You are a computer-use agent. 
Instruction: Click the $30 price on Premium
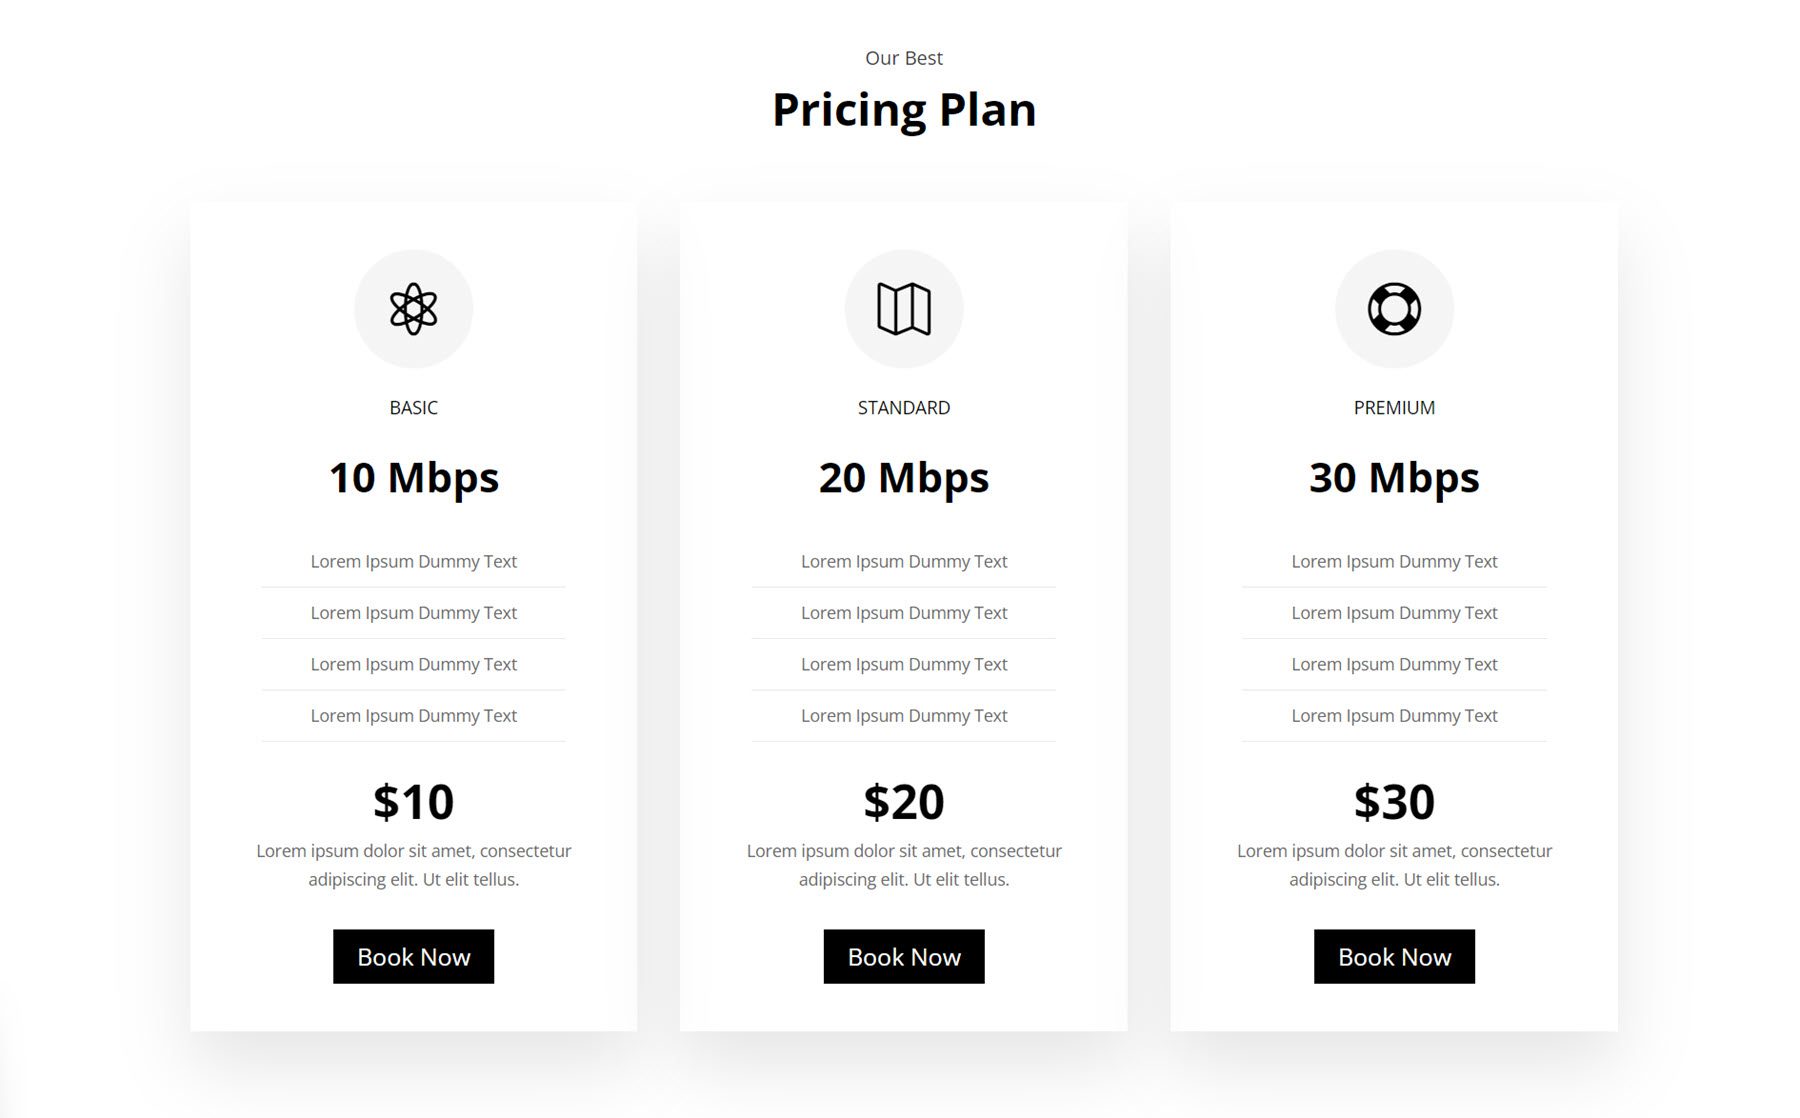(1394, 801)
